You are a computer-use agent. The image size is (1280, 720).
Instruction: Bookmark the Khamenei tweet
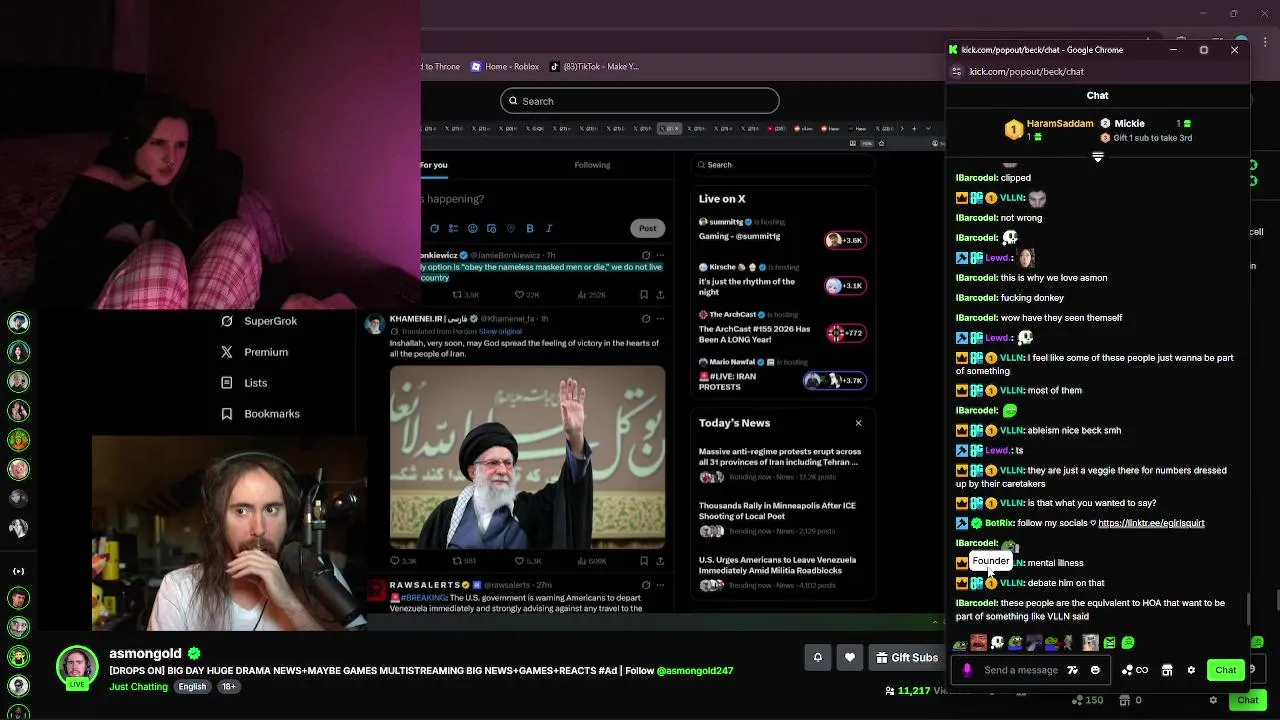point(643,561)
